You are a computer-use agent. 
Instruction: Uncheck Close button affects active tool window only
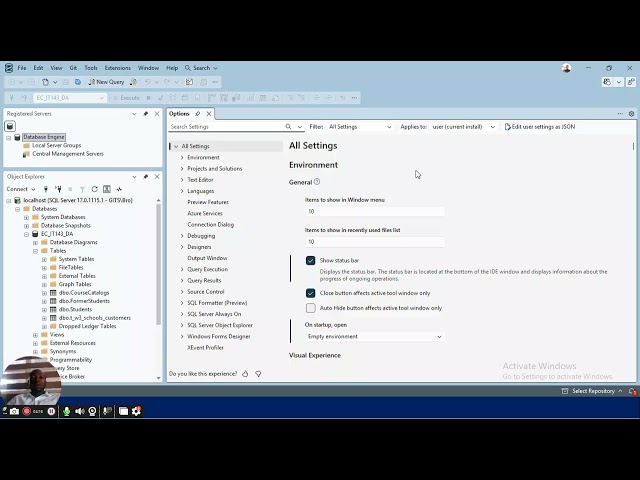311,293
